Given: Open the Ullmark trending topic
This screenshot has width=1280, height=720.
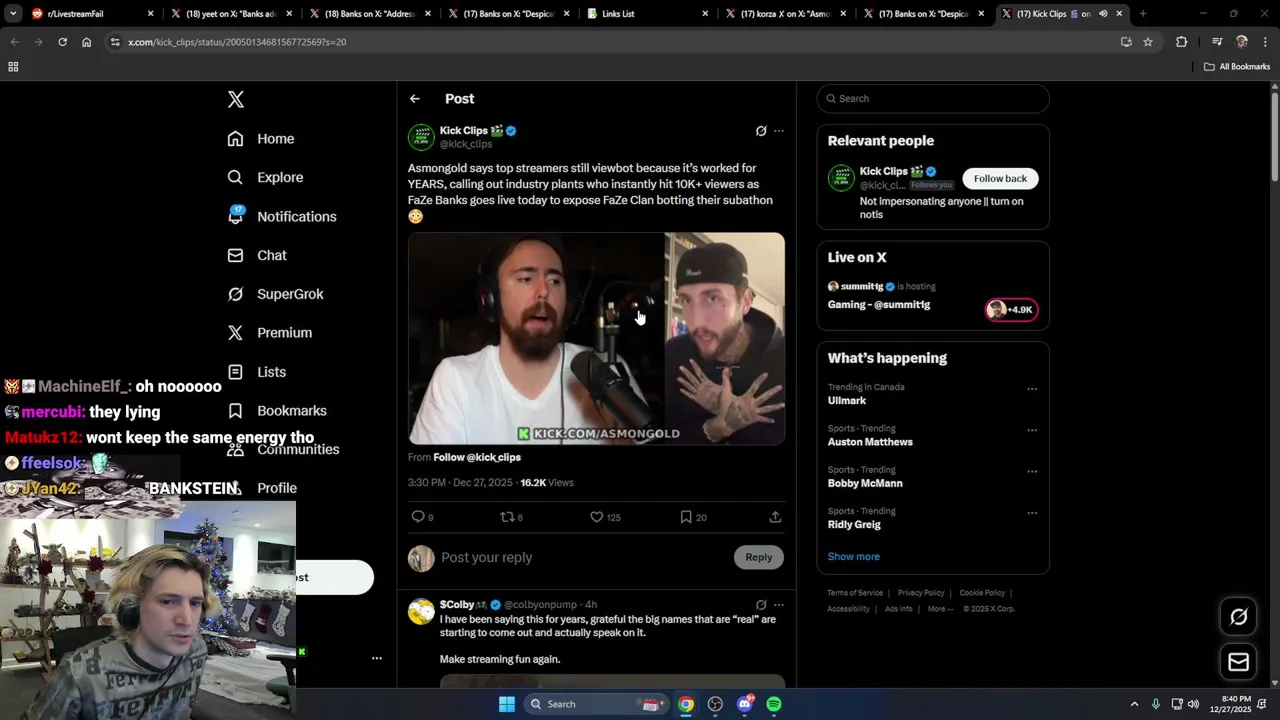Looking at the screenshot, I should [x=847, y=401].
